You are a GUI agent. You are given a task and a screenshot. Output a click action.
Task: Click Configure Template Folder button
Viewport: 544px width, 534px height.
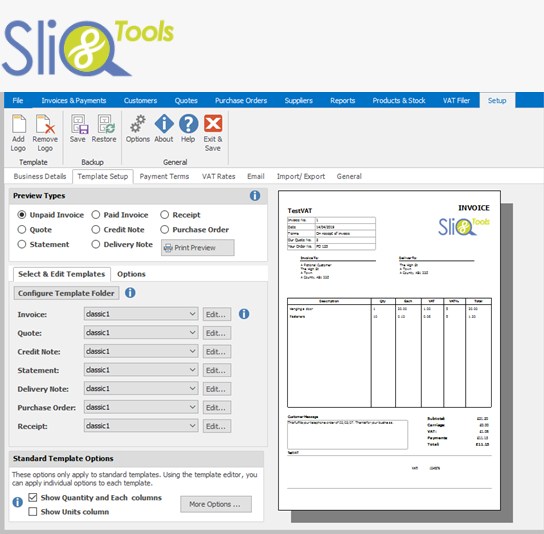point(66,293)
